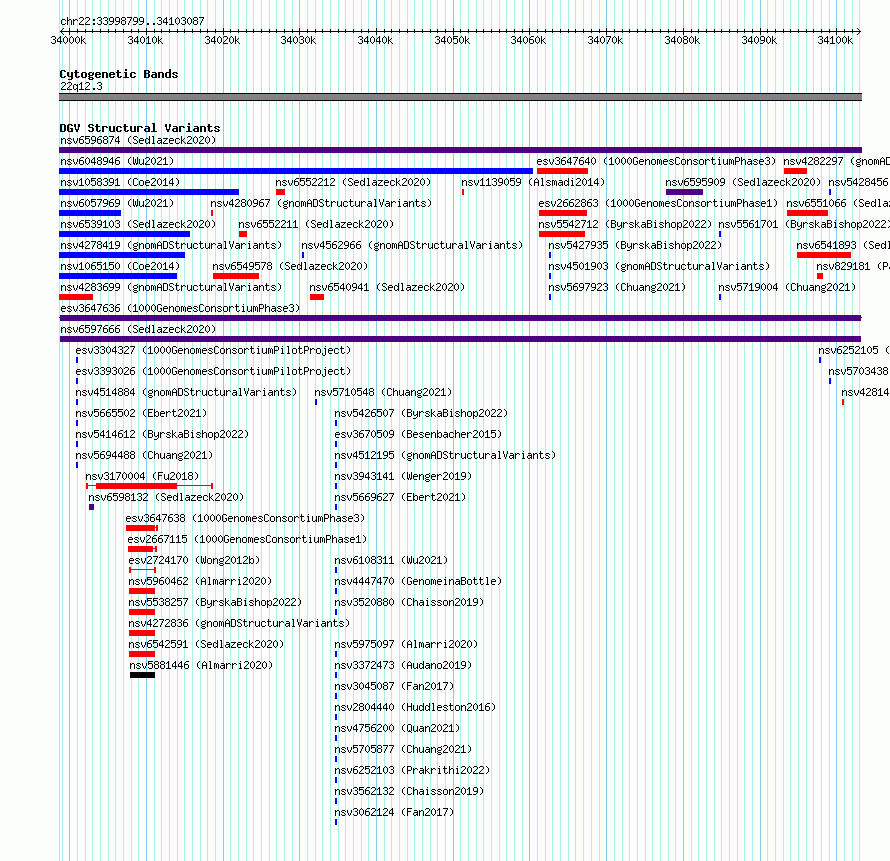
Task: Click esv2662863 (1000GenomesConsortiumPhase1) label
Action: [658, 203]
